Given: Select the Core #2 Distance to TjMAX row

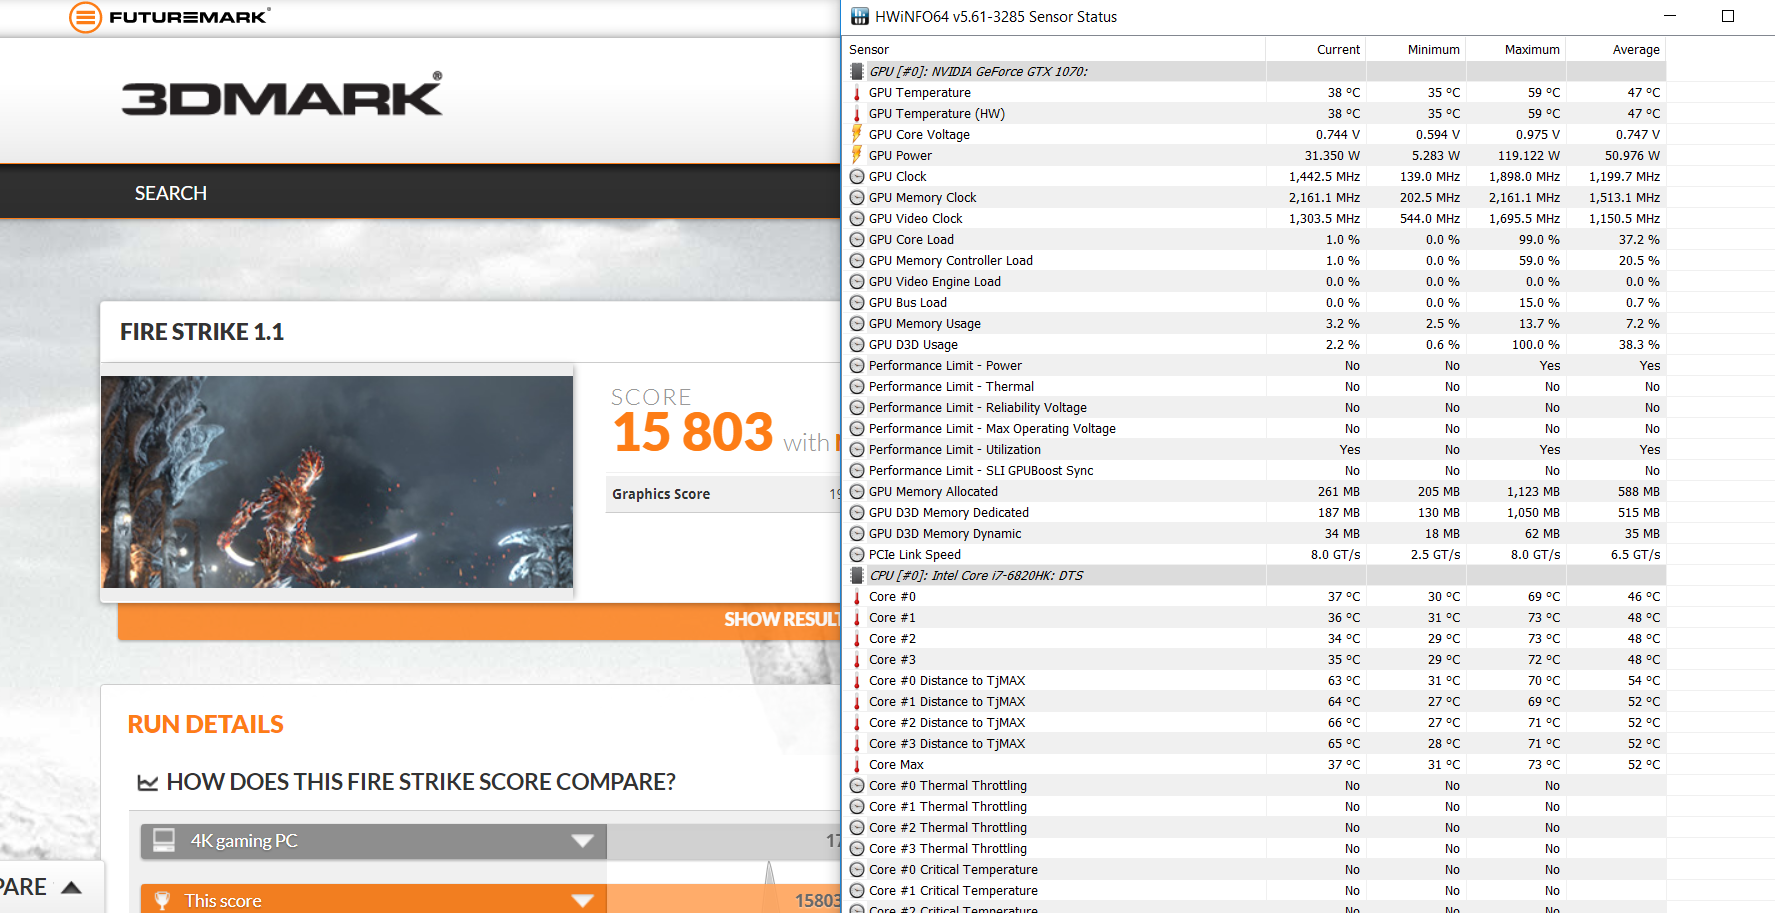Looking at the screenshot, I should coord(1256,722).
